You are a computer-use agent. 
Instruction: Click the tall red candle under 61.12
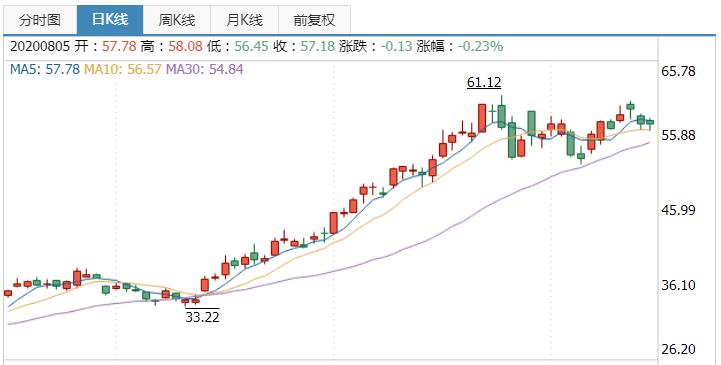tap(482, 118)
